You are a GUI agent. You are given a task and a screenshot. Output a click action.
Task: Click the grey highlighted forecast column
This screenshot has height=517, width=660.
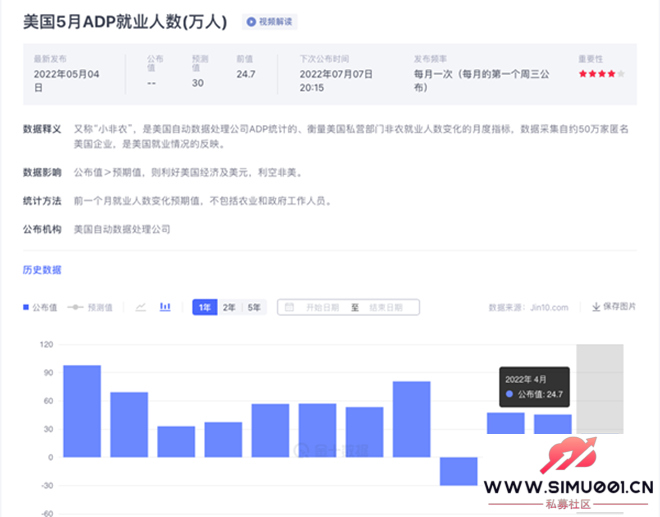click(x=599, y=390)
